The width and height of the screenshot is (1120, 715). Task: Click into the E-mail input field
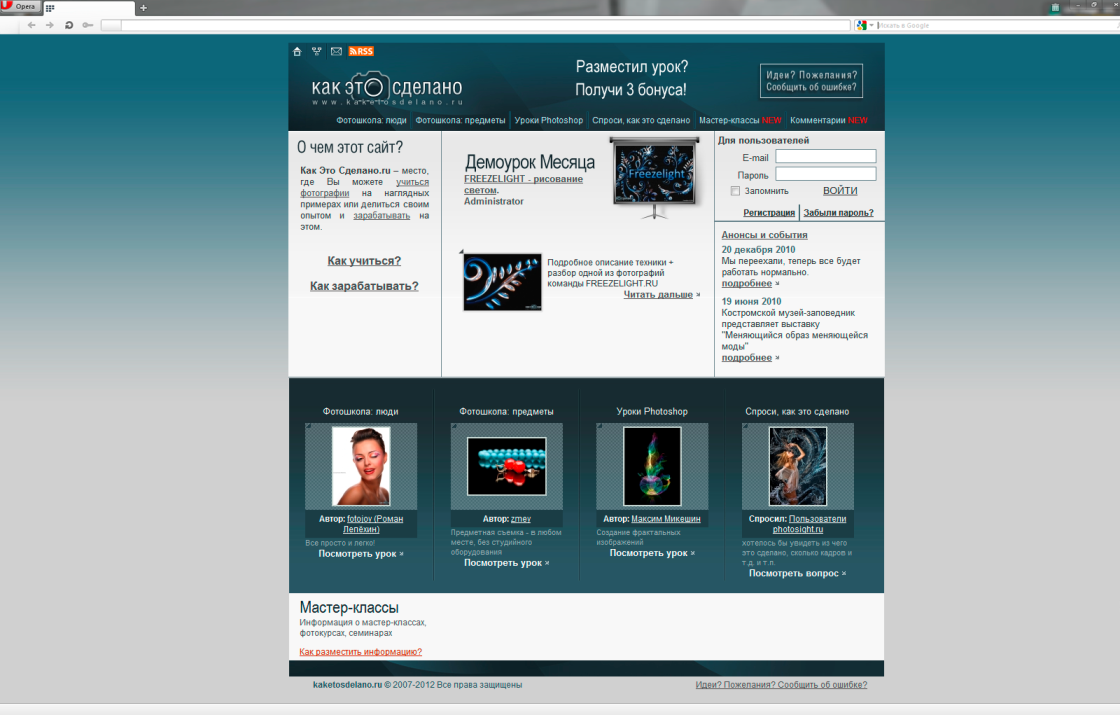pyautogui.click(x=825, y=156)
